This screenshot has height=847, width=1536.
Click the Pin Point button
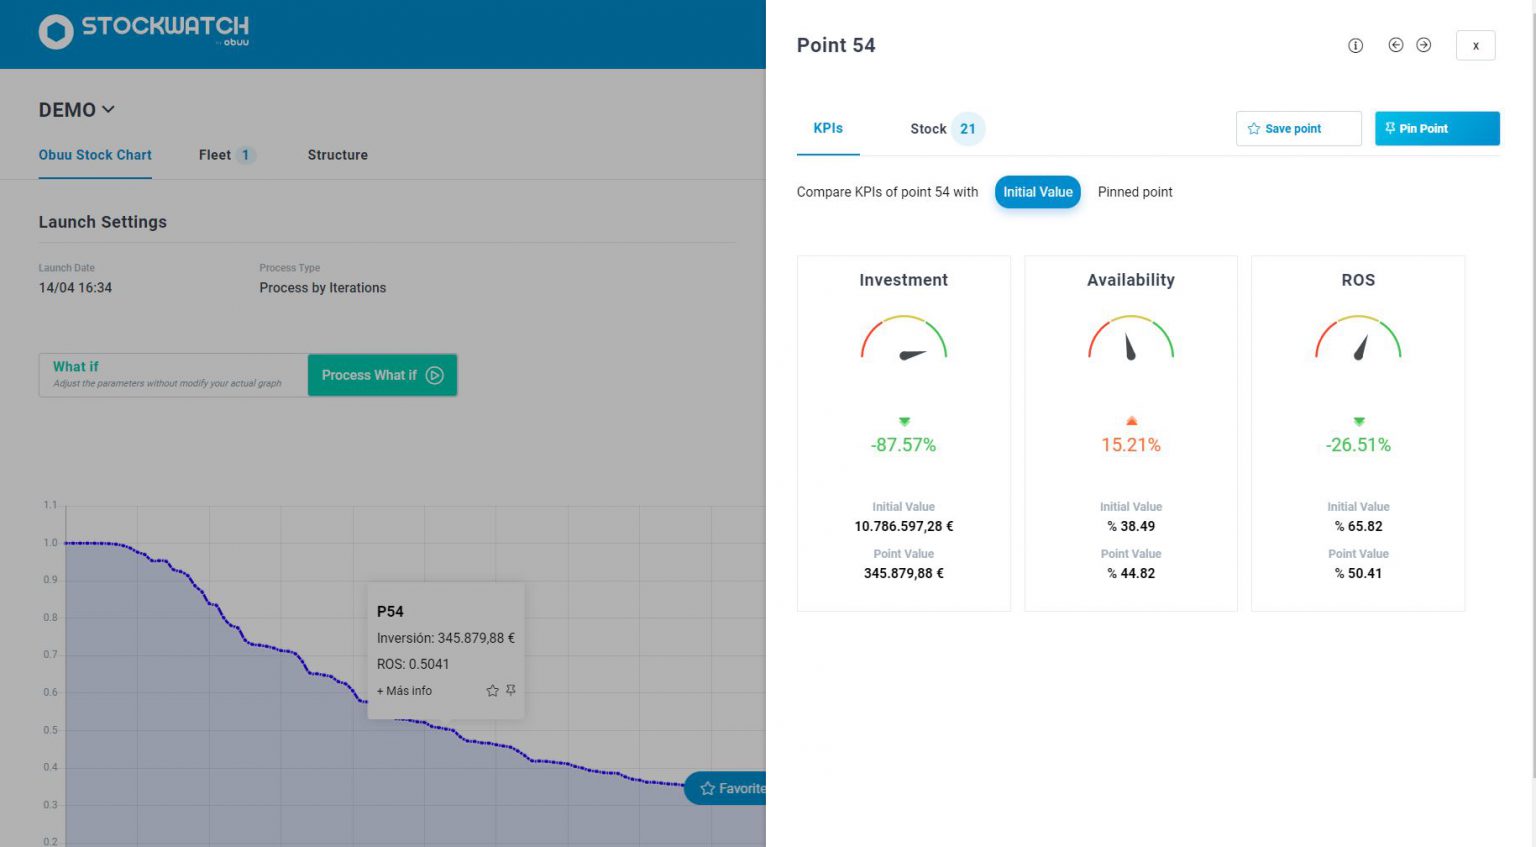pos(1437,128)
